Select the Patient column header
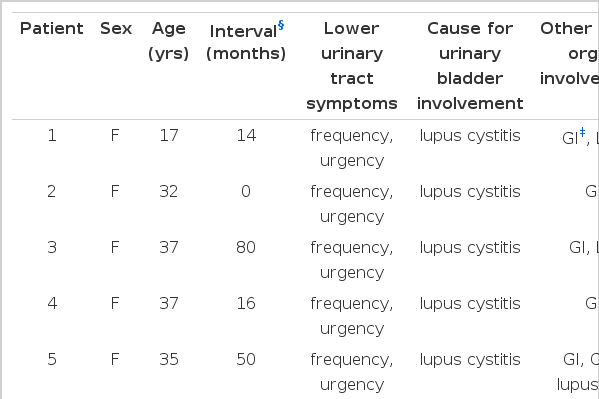Viewport: 599px width, 399px height. pyautogui.click(x=52, y=28)
